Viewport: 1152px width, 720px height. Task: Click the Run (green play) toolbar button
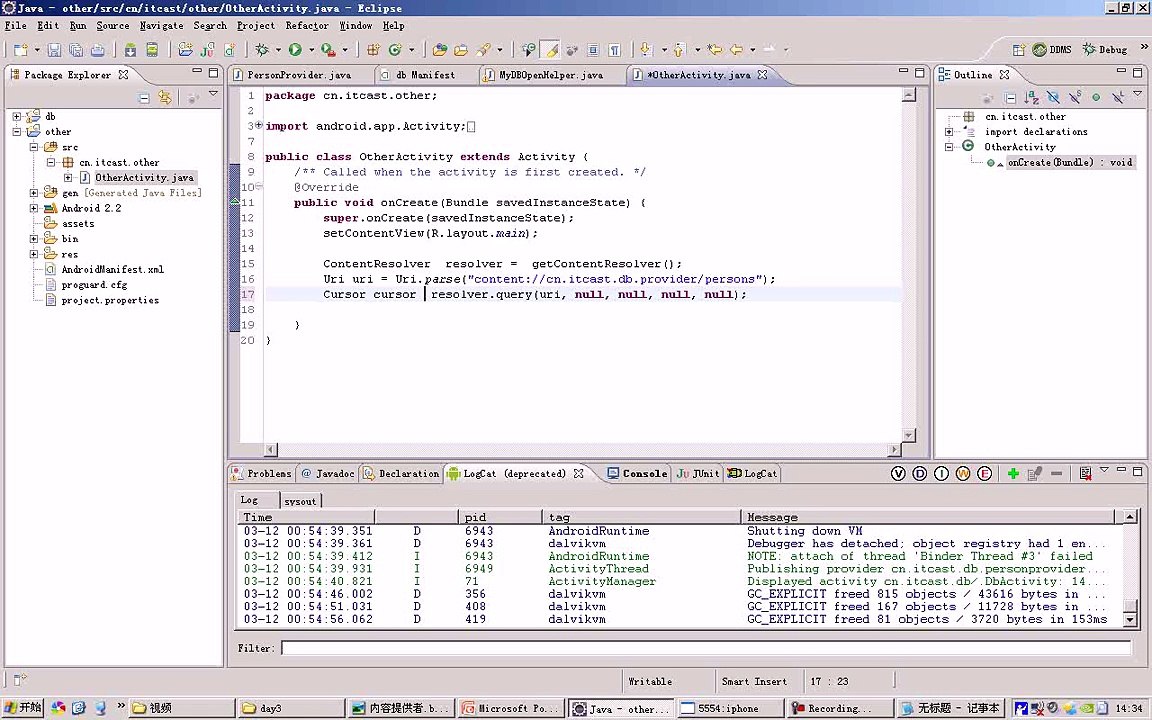click(295, 49)
